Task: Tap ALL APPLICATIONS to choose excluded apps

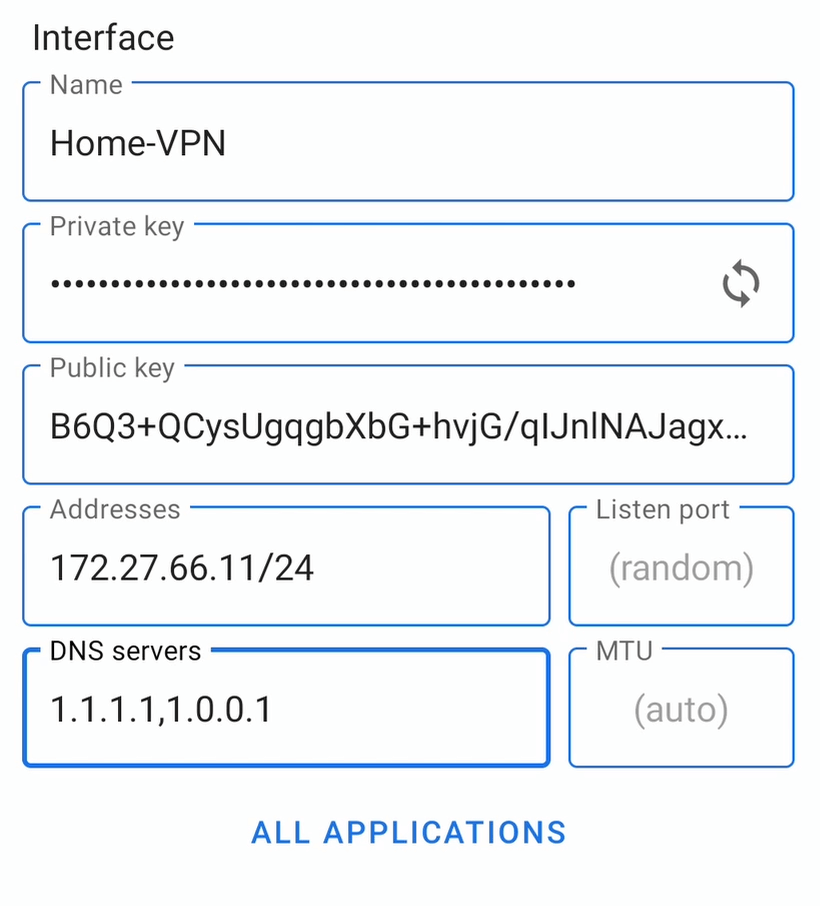Action: click(408, 832)
